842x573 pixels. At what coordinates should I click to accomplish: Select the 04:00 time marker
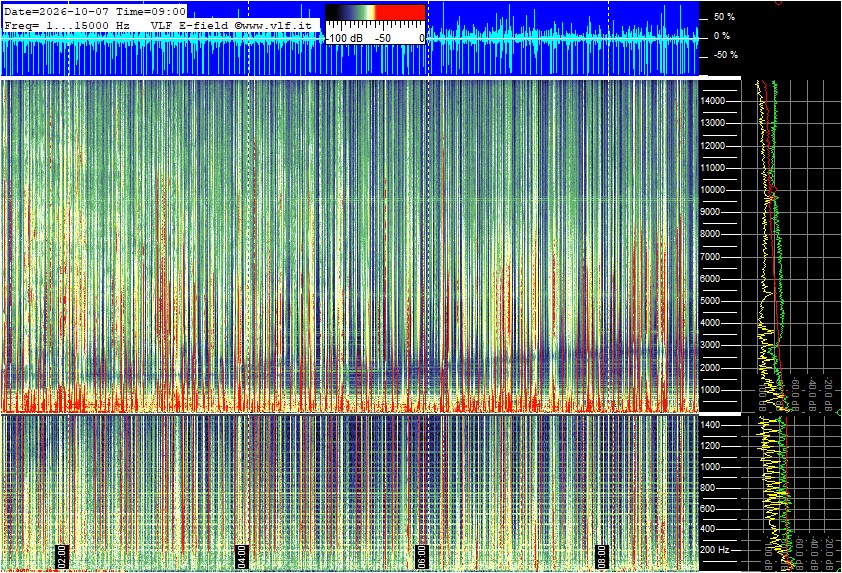point(242,556)
